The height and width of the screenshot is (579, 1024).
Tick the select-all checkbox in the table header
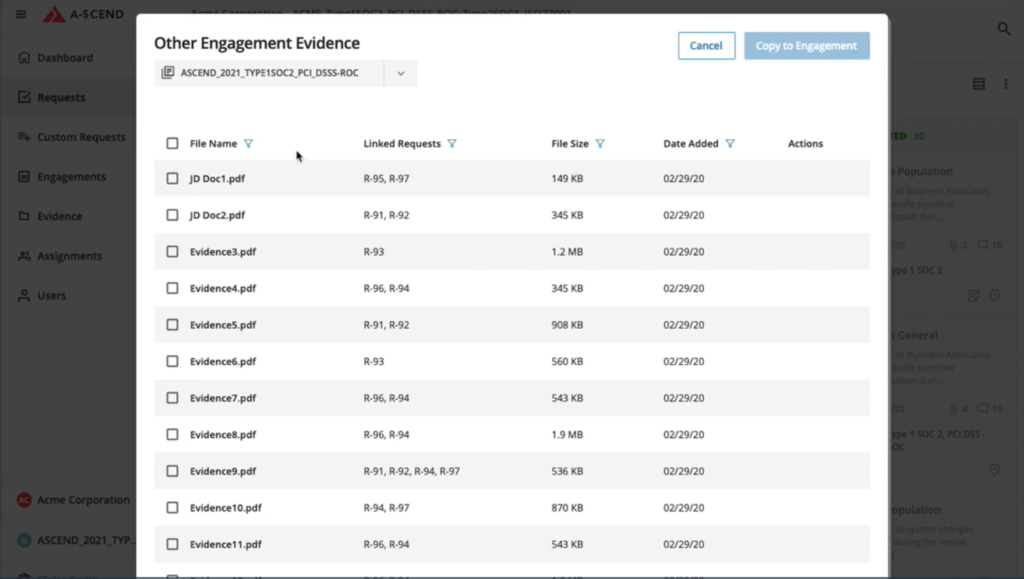point(172,143)
